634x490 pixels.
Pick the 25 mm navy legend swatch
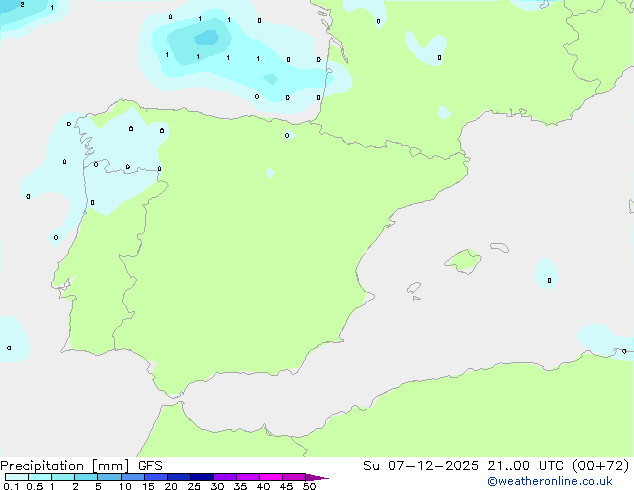[x=202, y=477]
